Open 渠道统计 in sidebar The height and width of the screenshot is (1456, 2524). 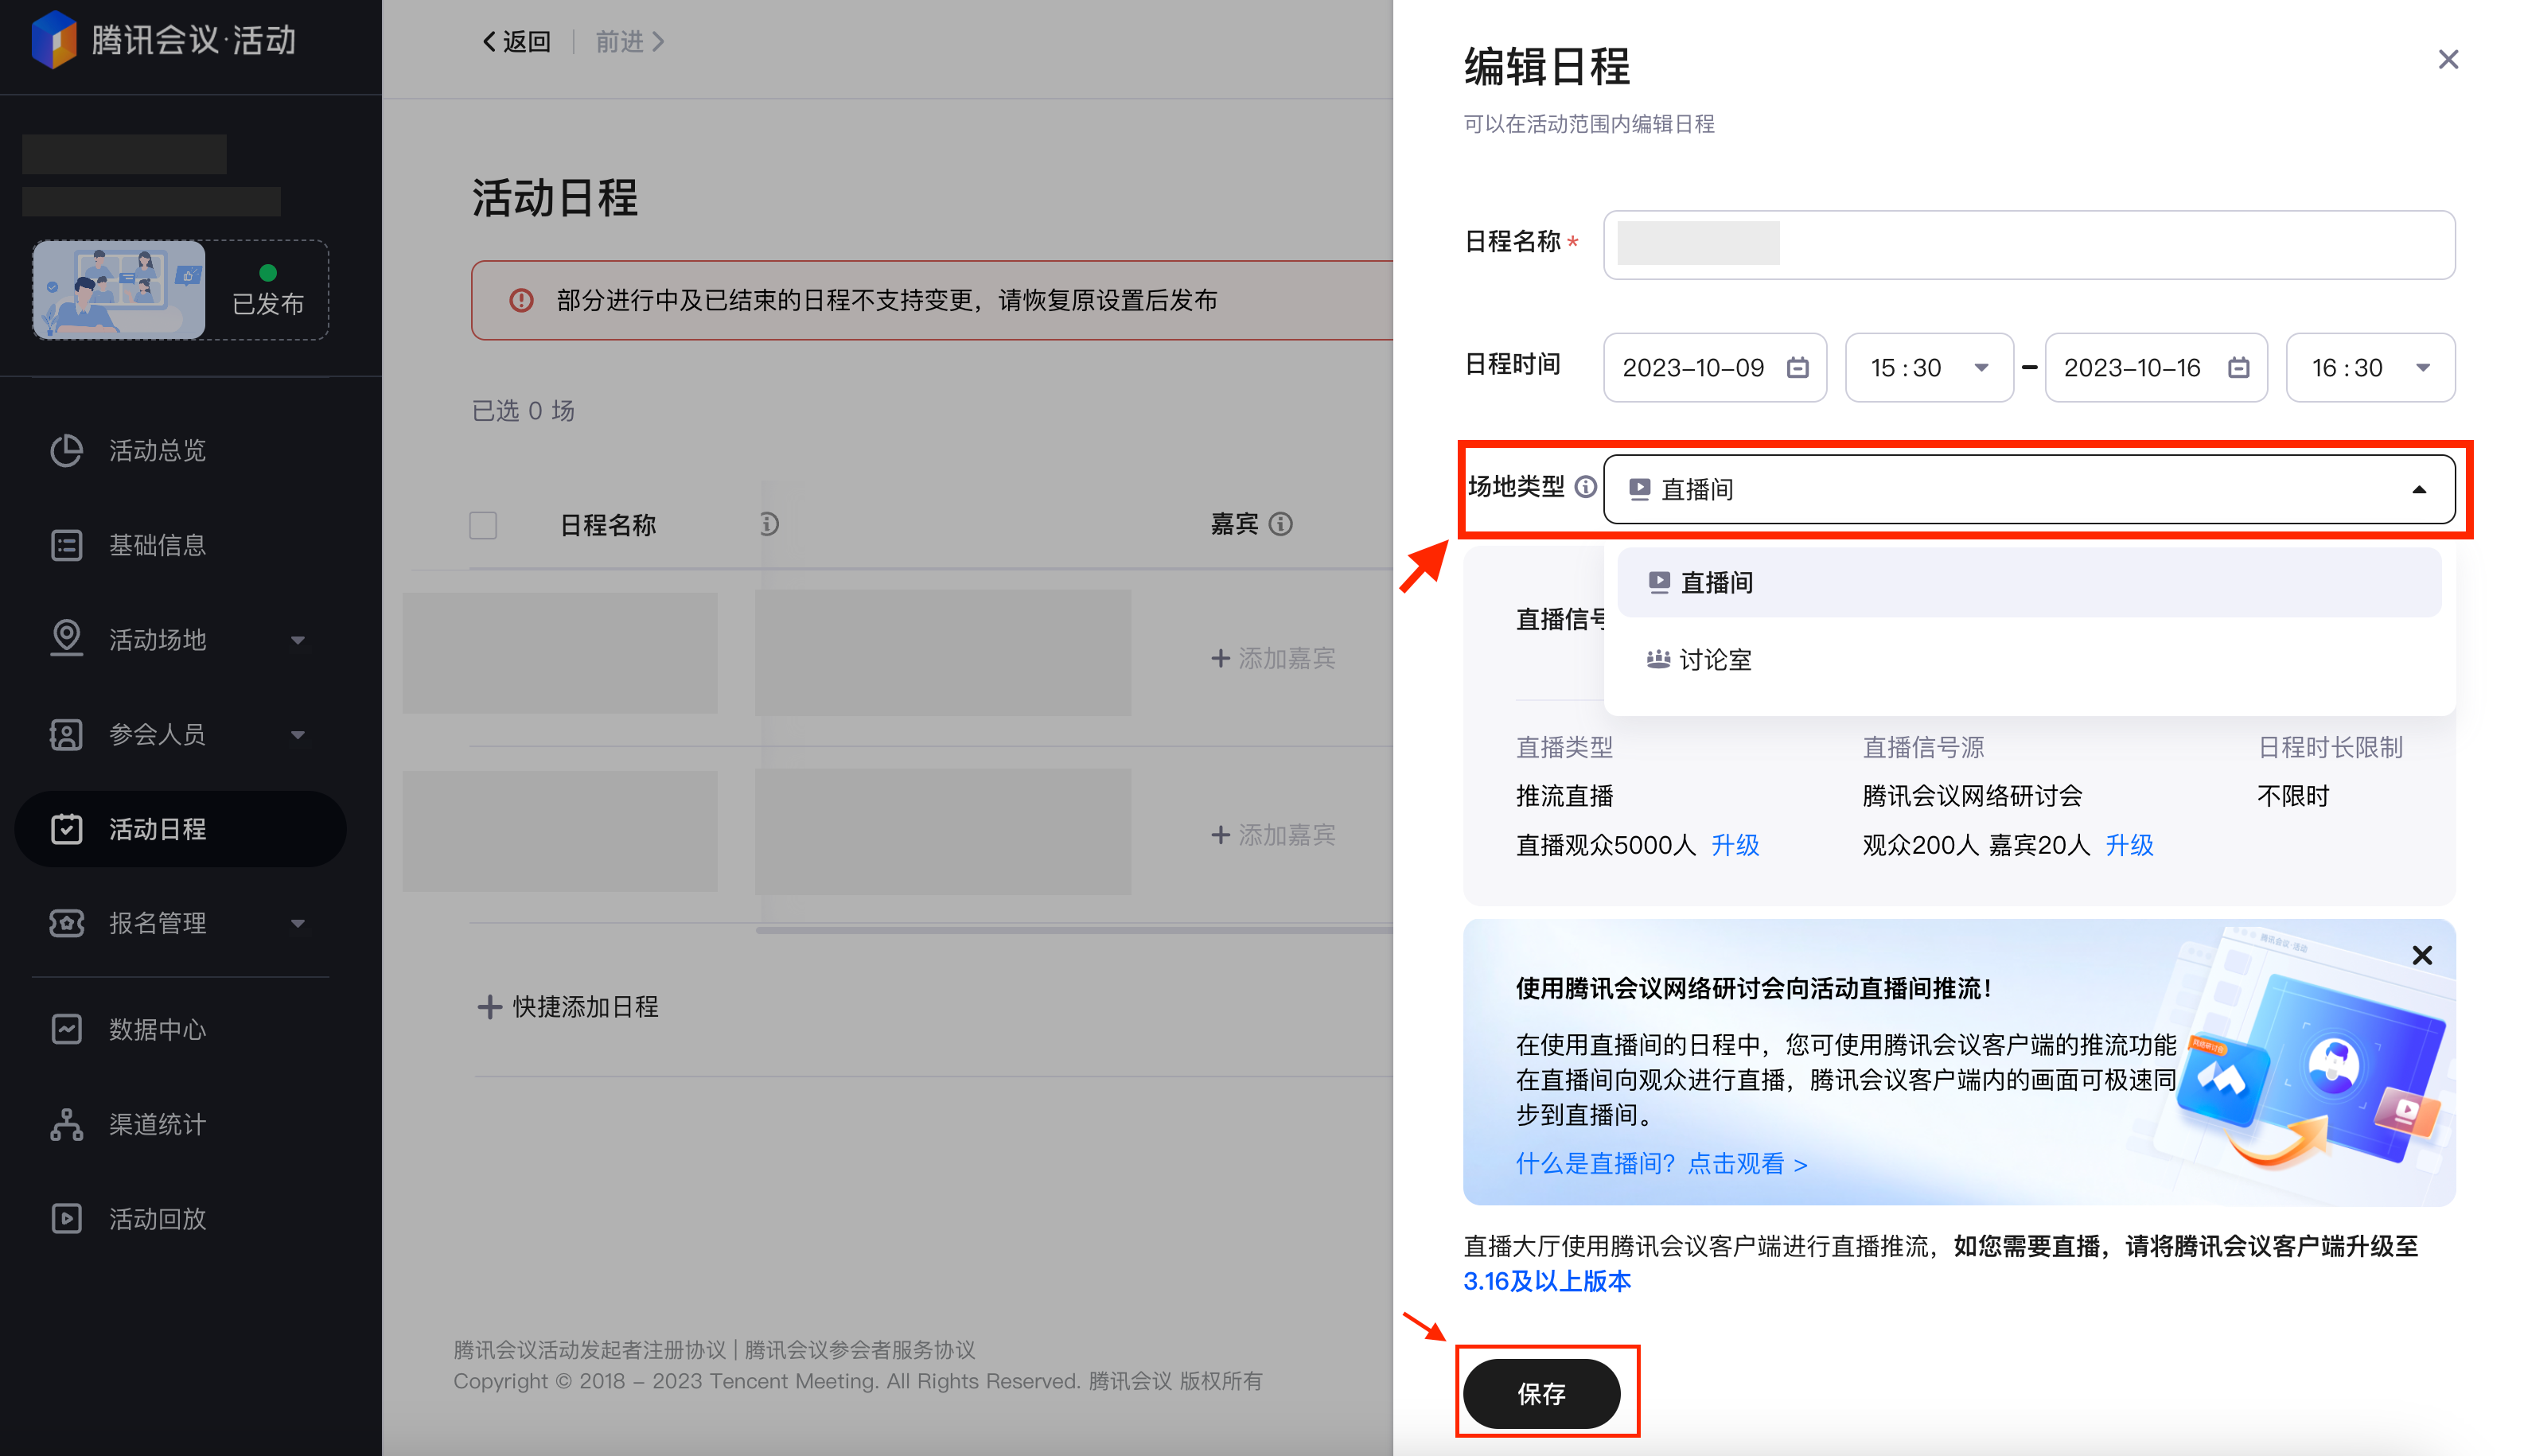(158, 1124)
